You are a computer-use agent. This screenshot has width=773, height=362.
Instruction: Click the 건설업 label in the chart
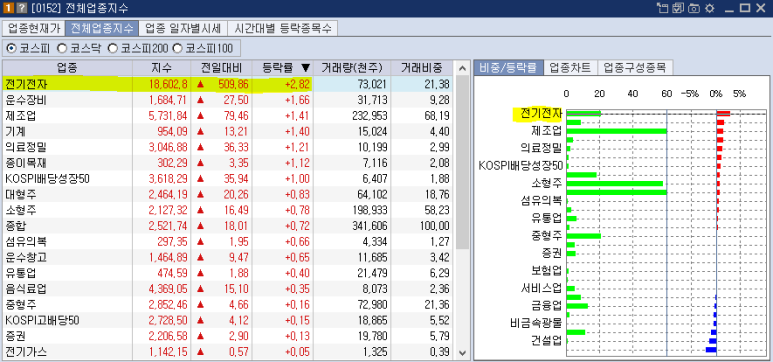pyautogui.click(x=546, y=340)
